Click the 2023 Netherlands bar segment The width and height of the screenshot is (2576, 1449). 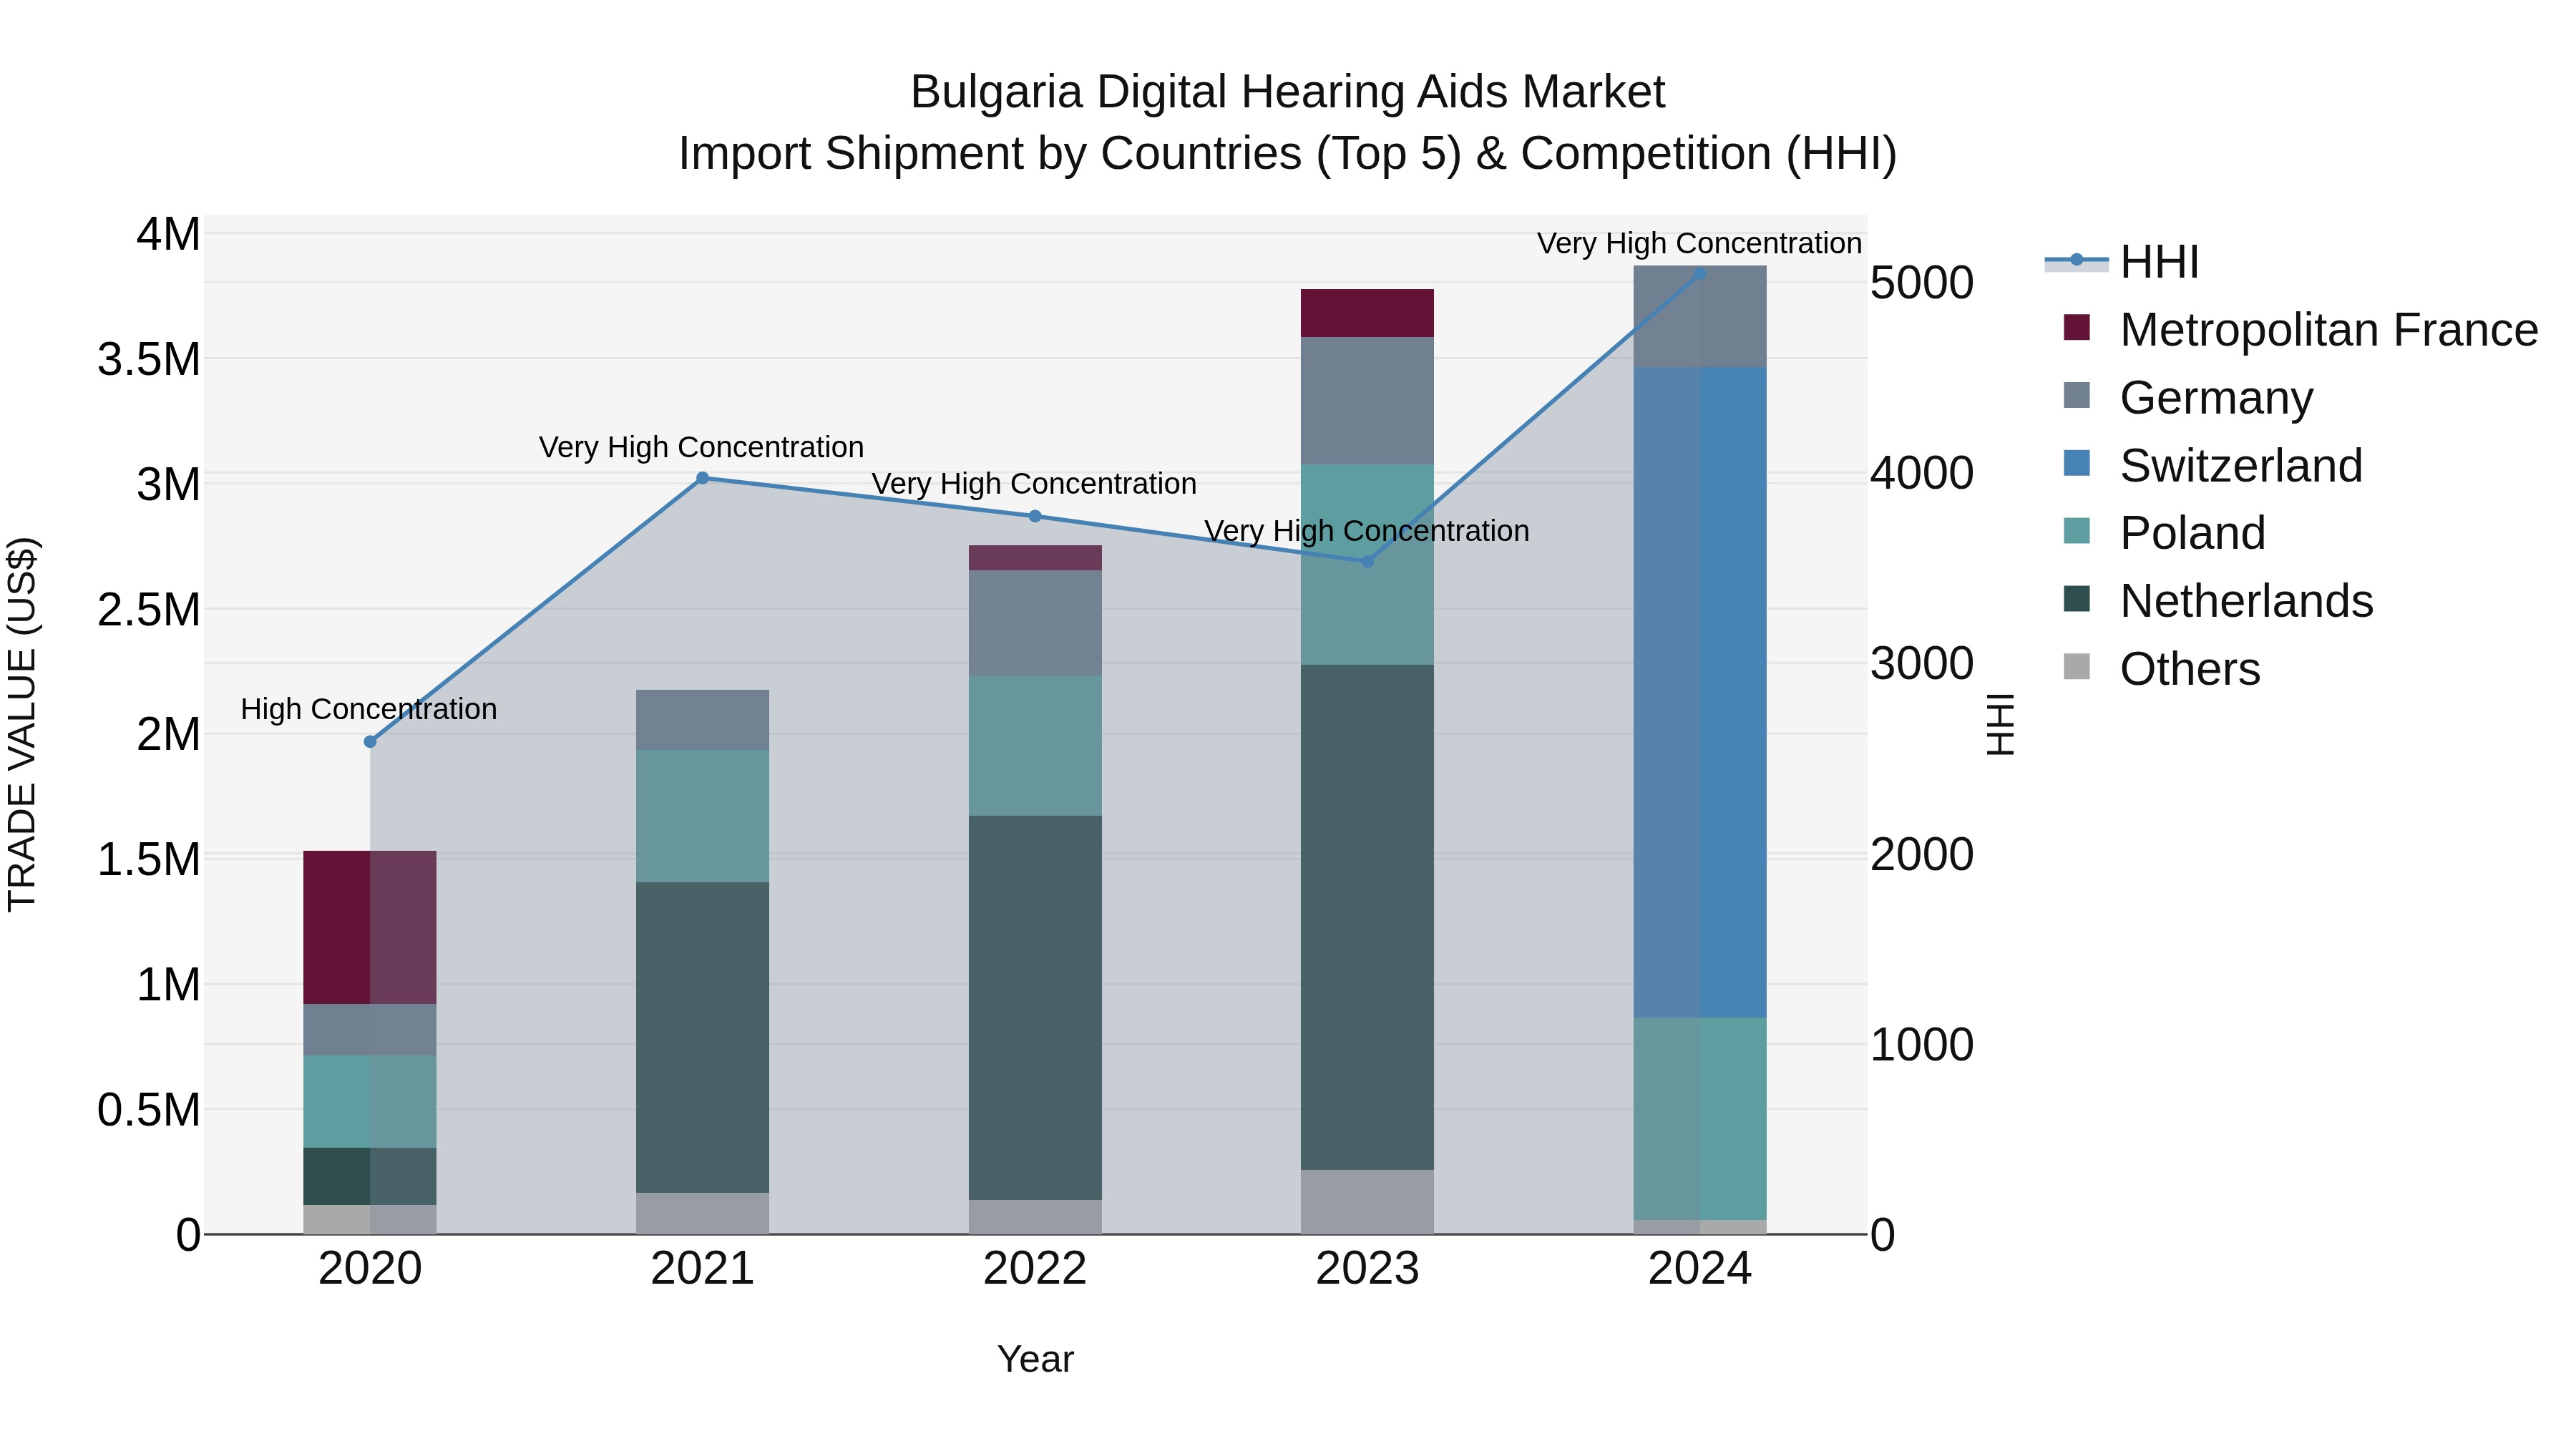1367,917
